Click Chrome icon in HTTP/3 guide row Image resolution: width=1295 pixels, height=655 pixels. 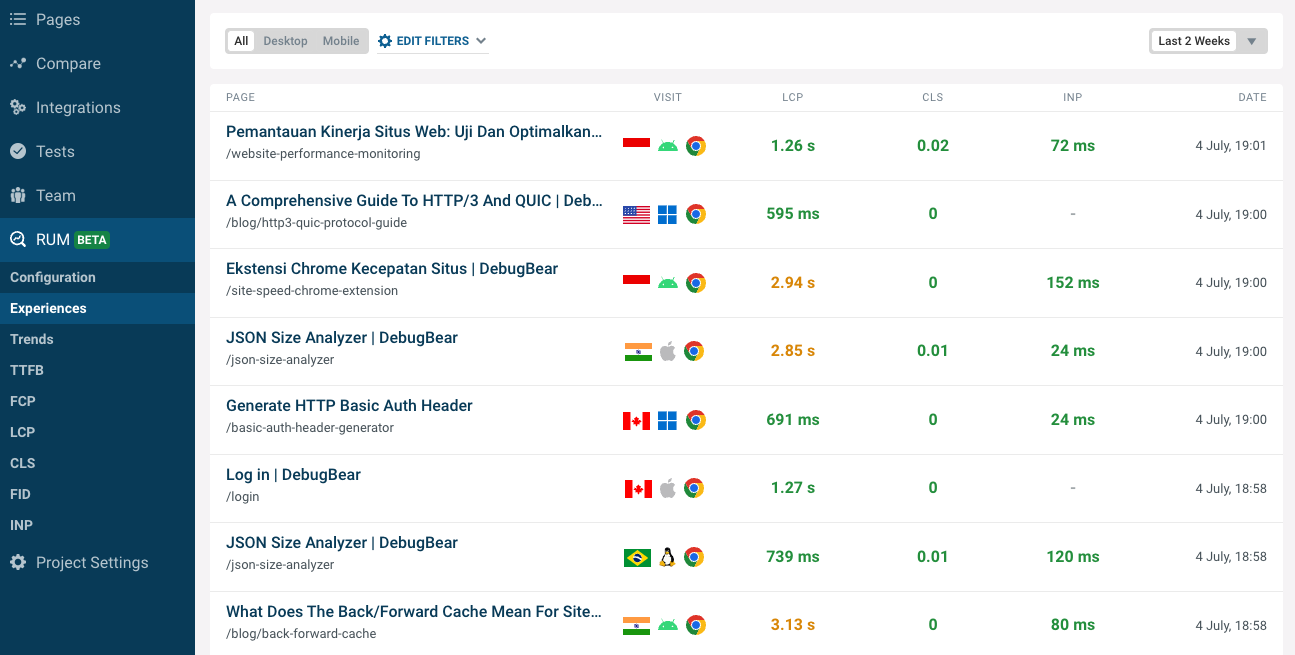click(x=696, y=214)
